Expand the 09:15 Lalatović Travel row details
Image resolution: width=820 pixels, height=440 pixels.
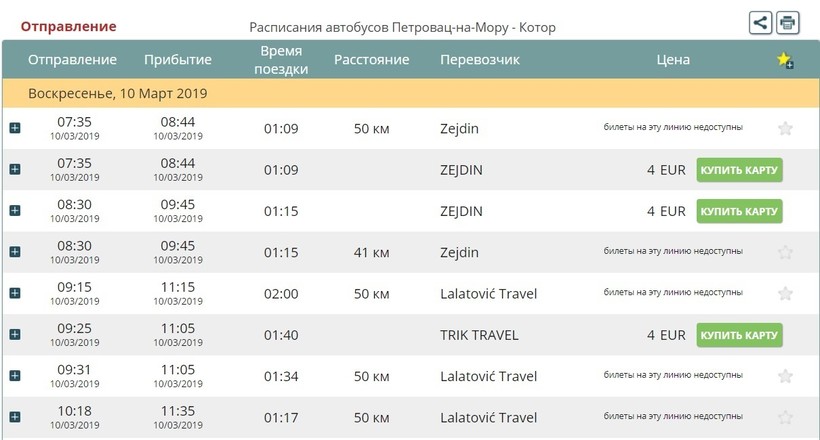[x=15, y=294]
